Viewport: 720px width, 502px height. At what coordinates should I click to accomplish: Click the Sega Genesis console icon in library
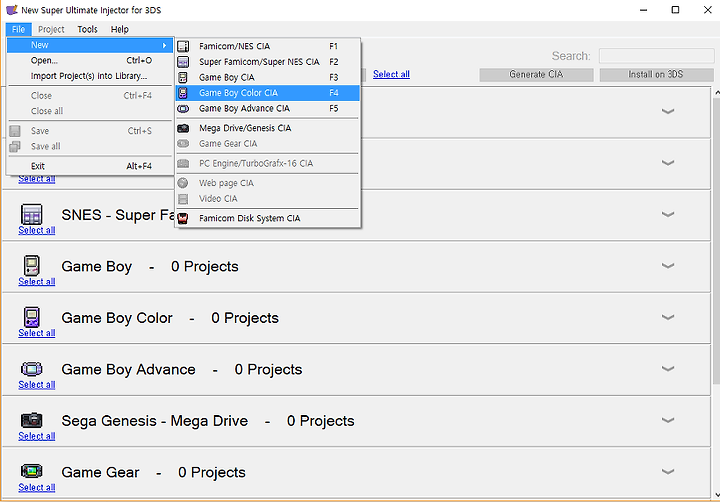pyautogui.click(x=32, y=420)
